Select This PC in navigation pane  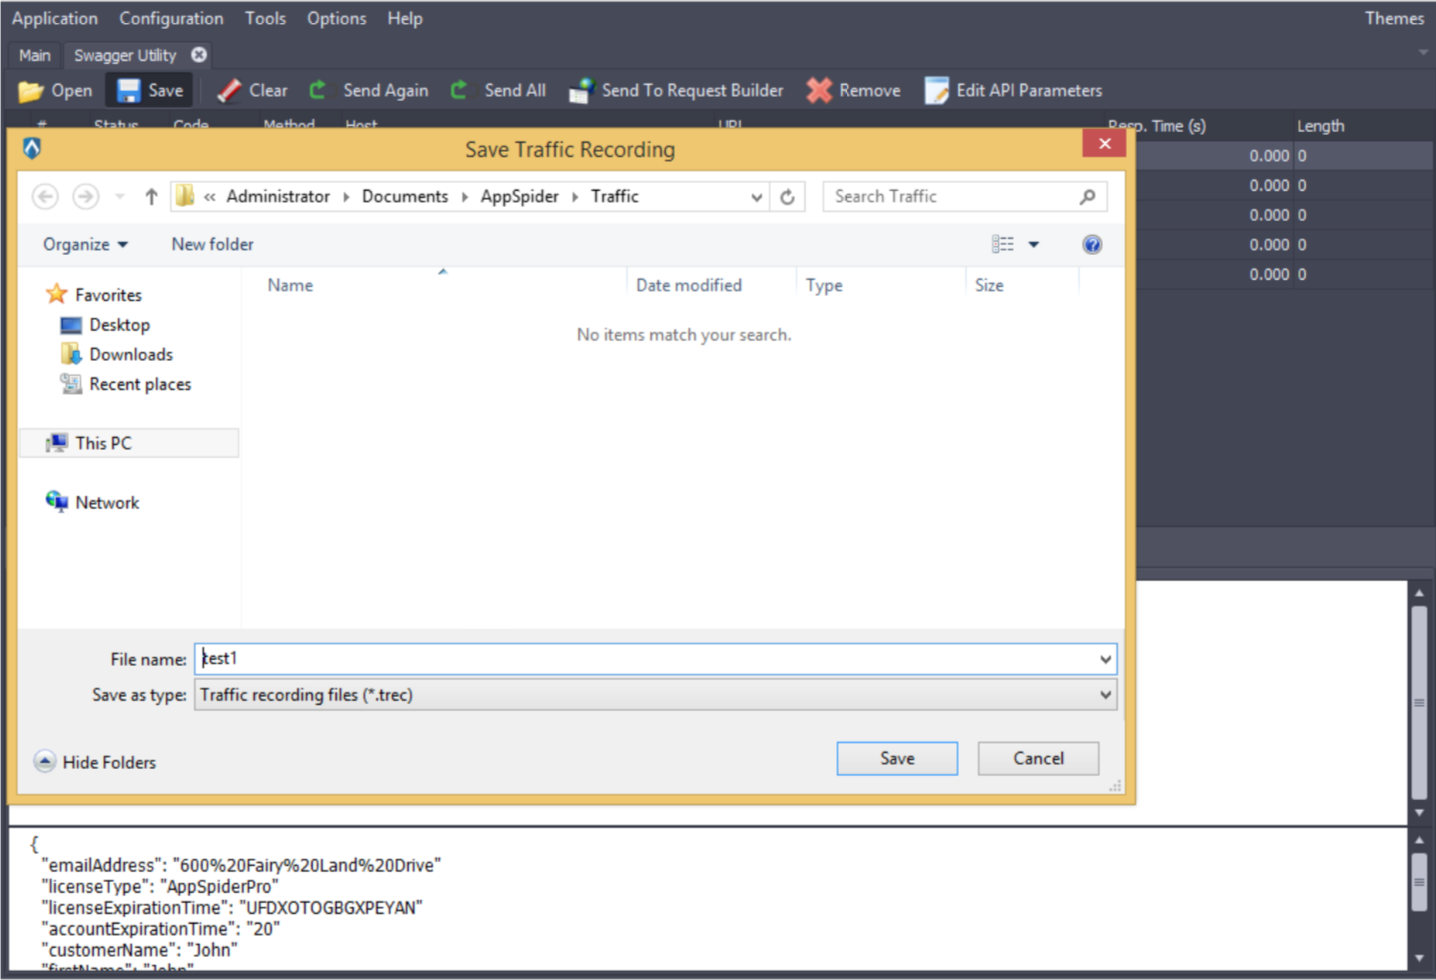(129, 443)
